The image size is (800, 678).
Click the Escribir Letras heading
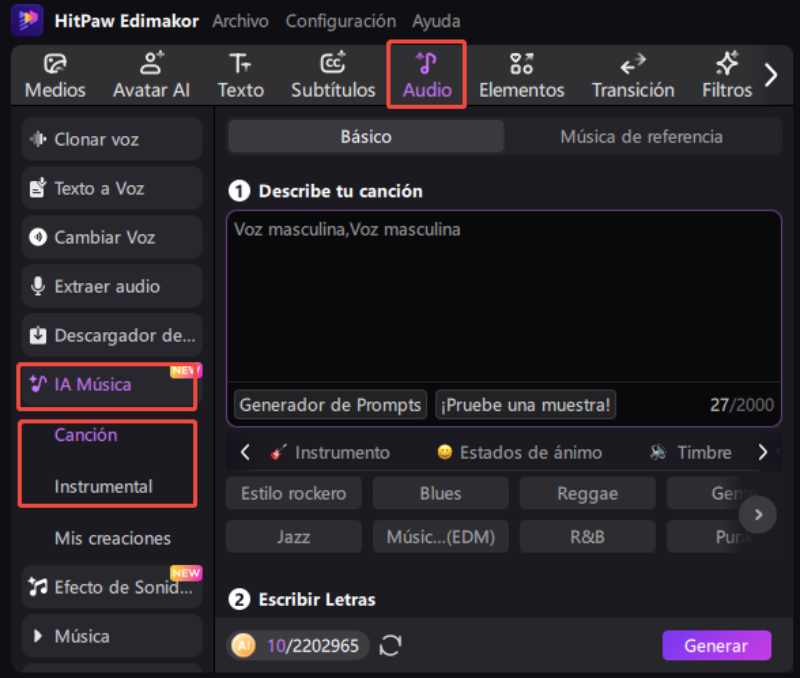317,599
